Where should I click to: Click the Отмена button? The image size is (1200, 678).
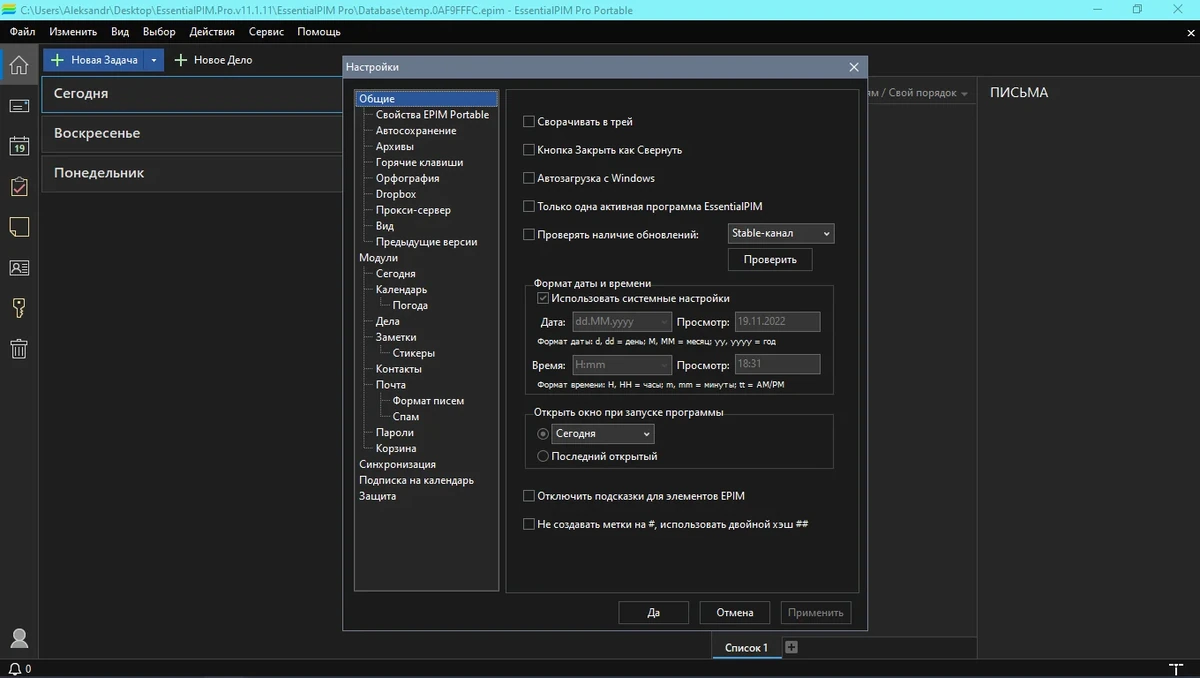click(735, 612)
